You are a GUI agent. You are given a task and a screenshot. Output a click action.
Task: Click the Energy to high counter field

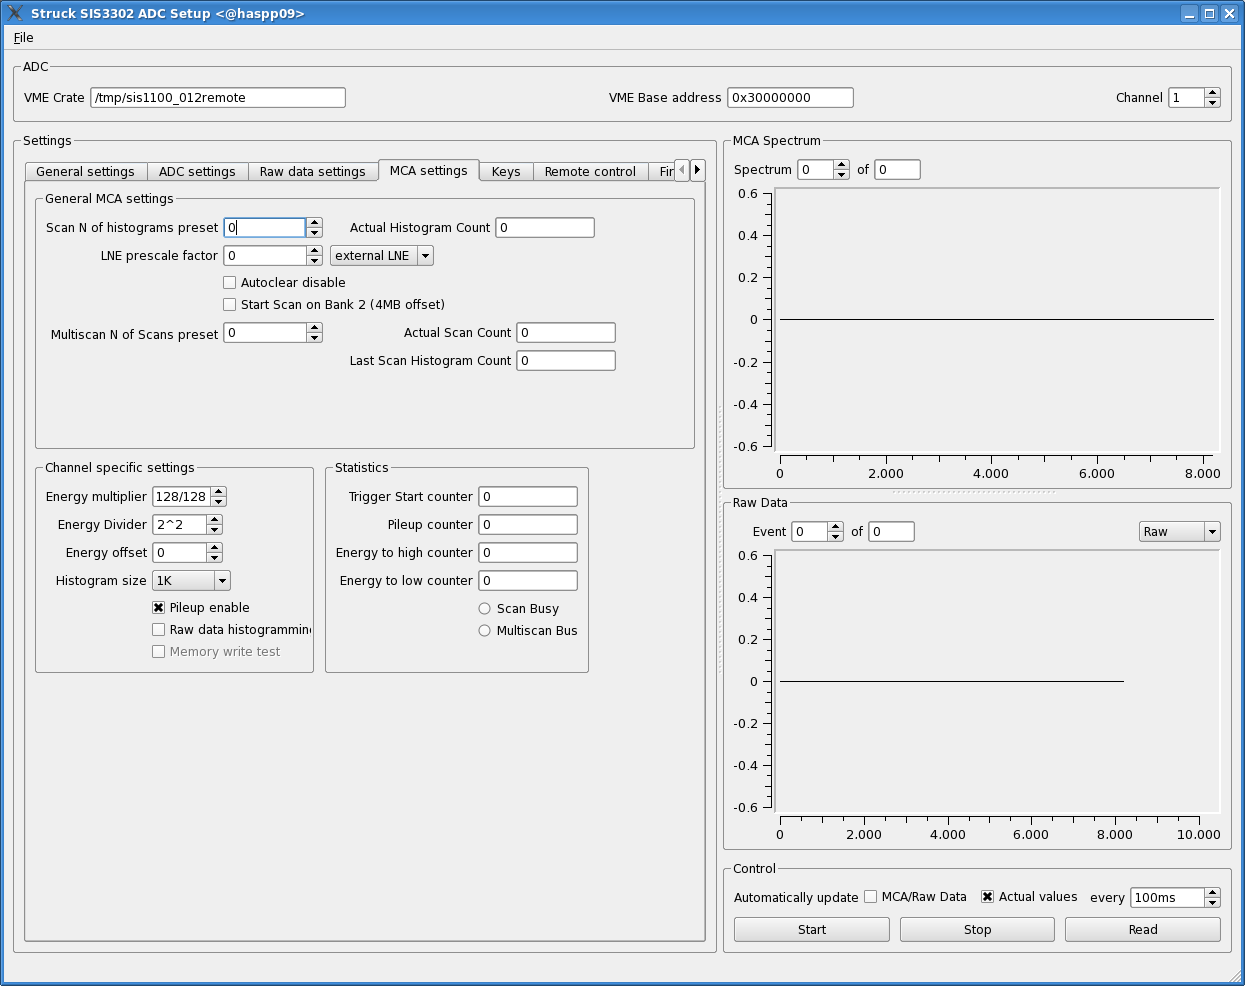pos(528,553)
